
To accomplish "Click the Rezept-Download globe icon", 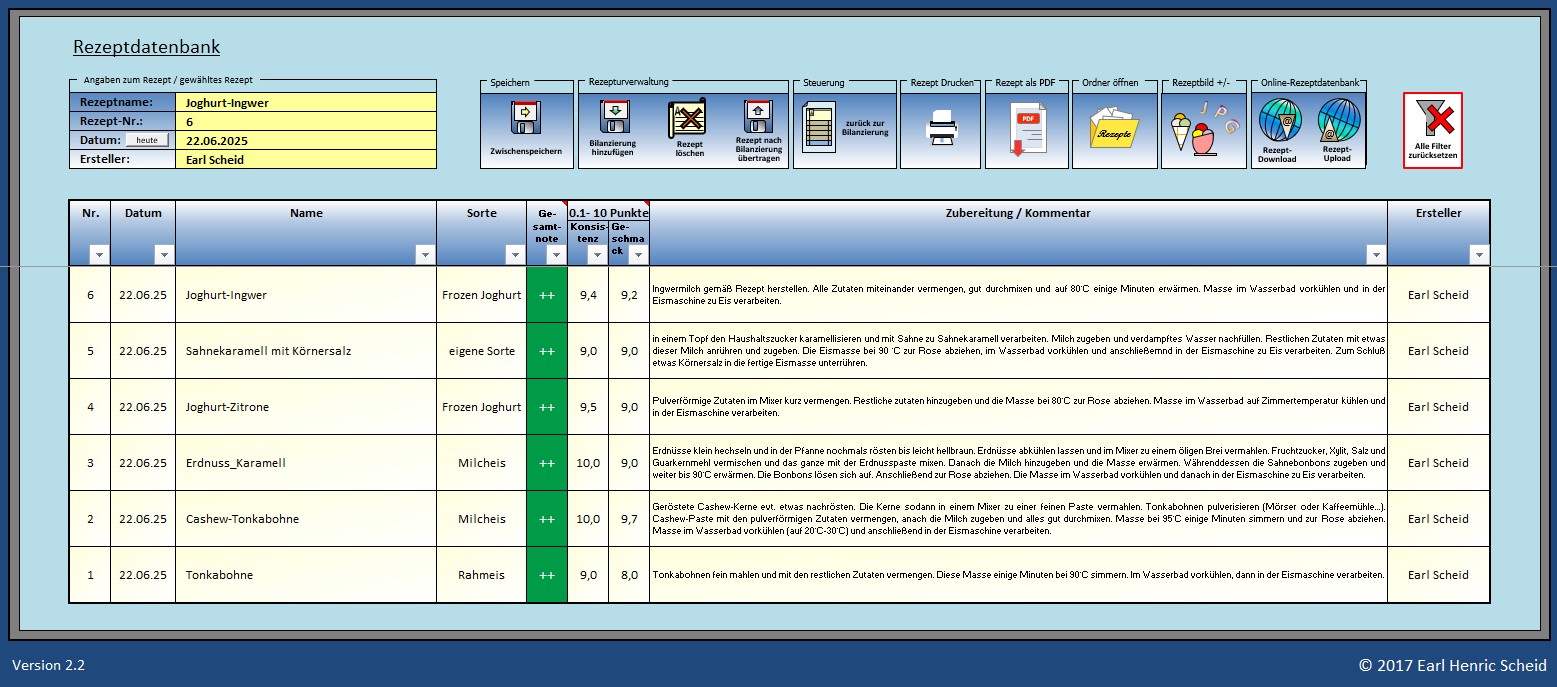I will (1278, 122).
